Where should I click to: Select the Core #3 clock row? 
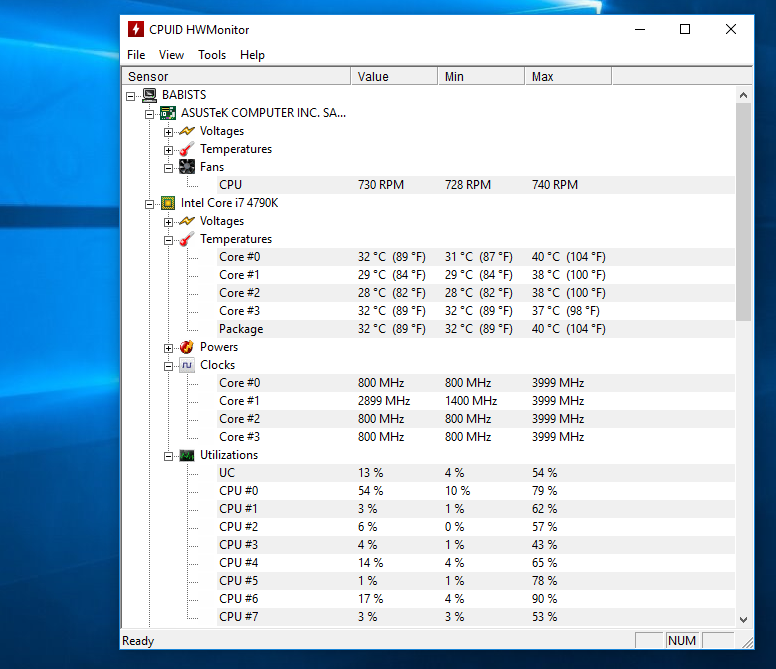(x=476, y=437)
